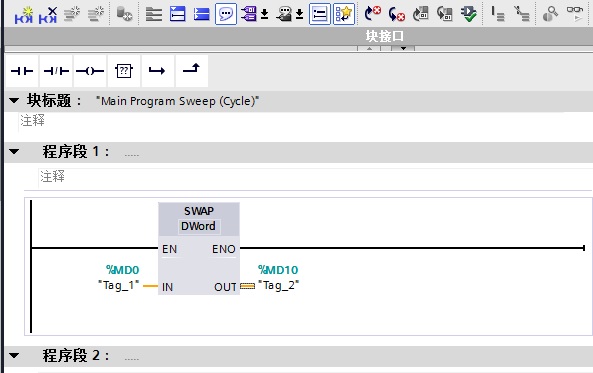Click the Reset start values database icon
Image resolution: width=593 pixels, height=373 pixels.
click(x=124, y=14)
